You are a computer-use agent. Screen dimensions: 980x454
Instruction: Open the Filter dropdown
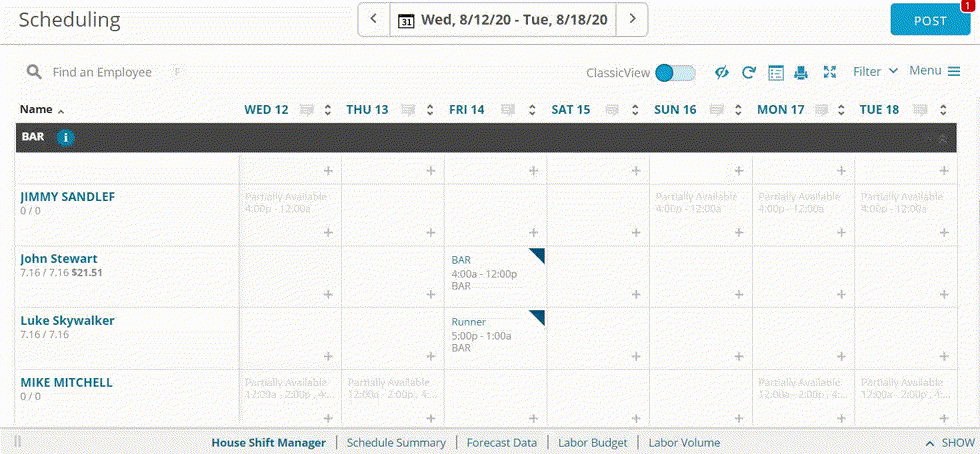coord(875,71)
